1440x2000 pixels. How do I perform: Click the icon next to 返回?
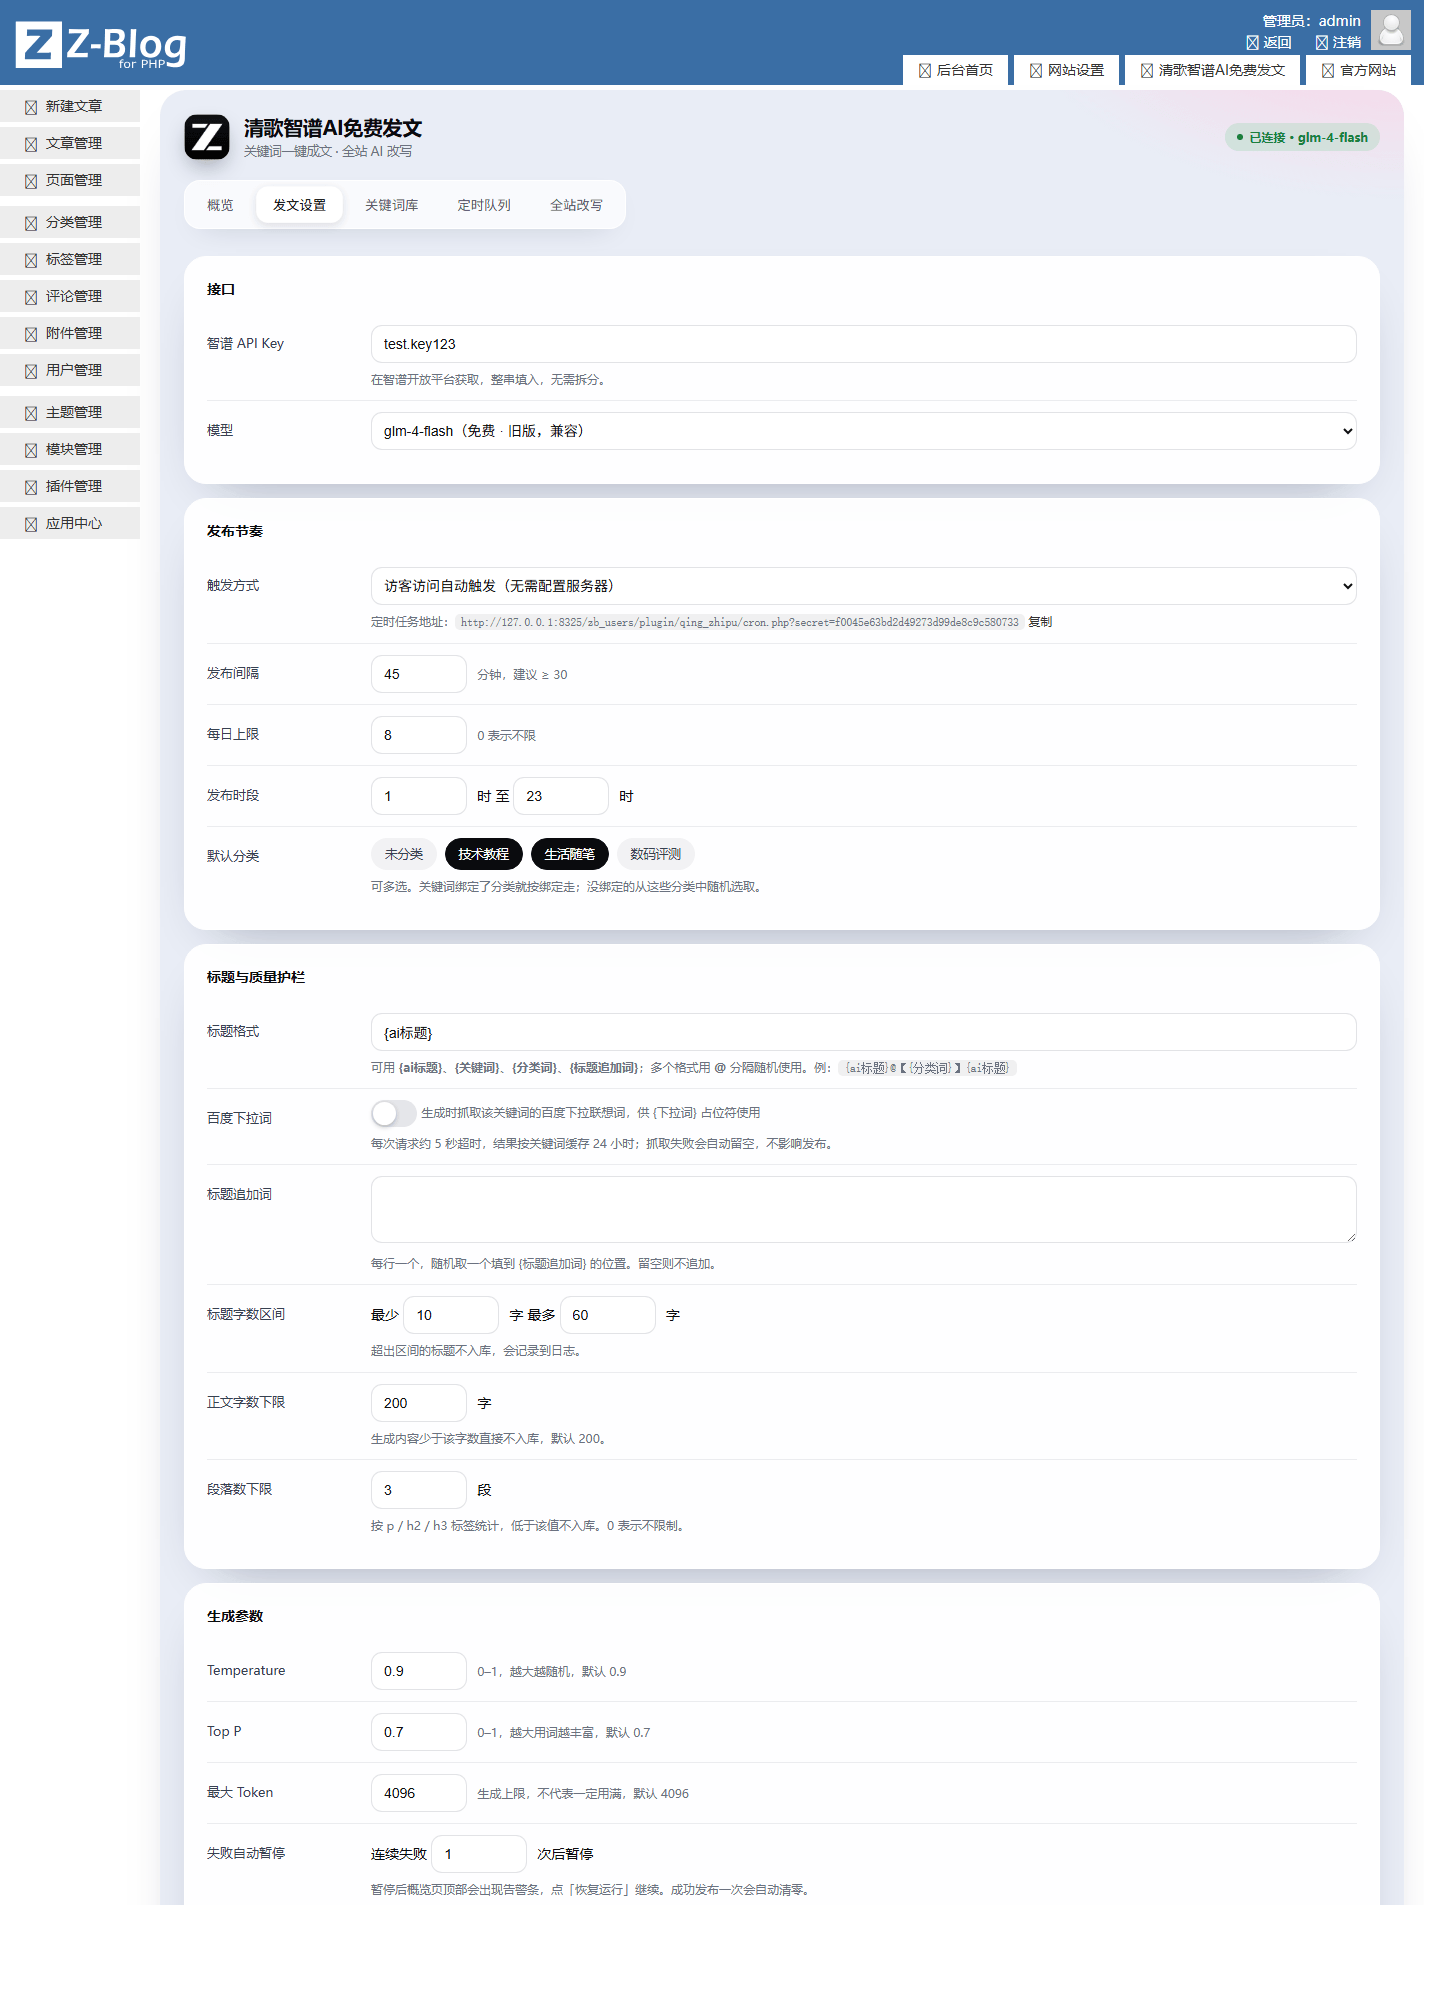click(1252, 43)
